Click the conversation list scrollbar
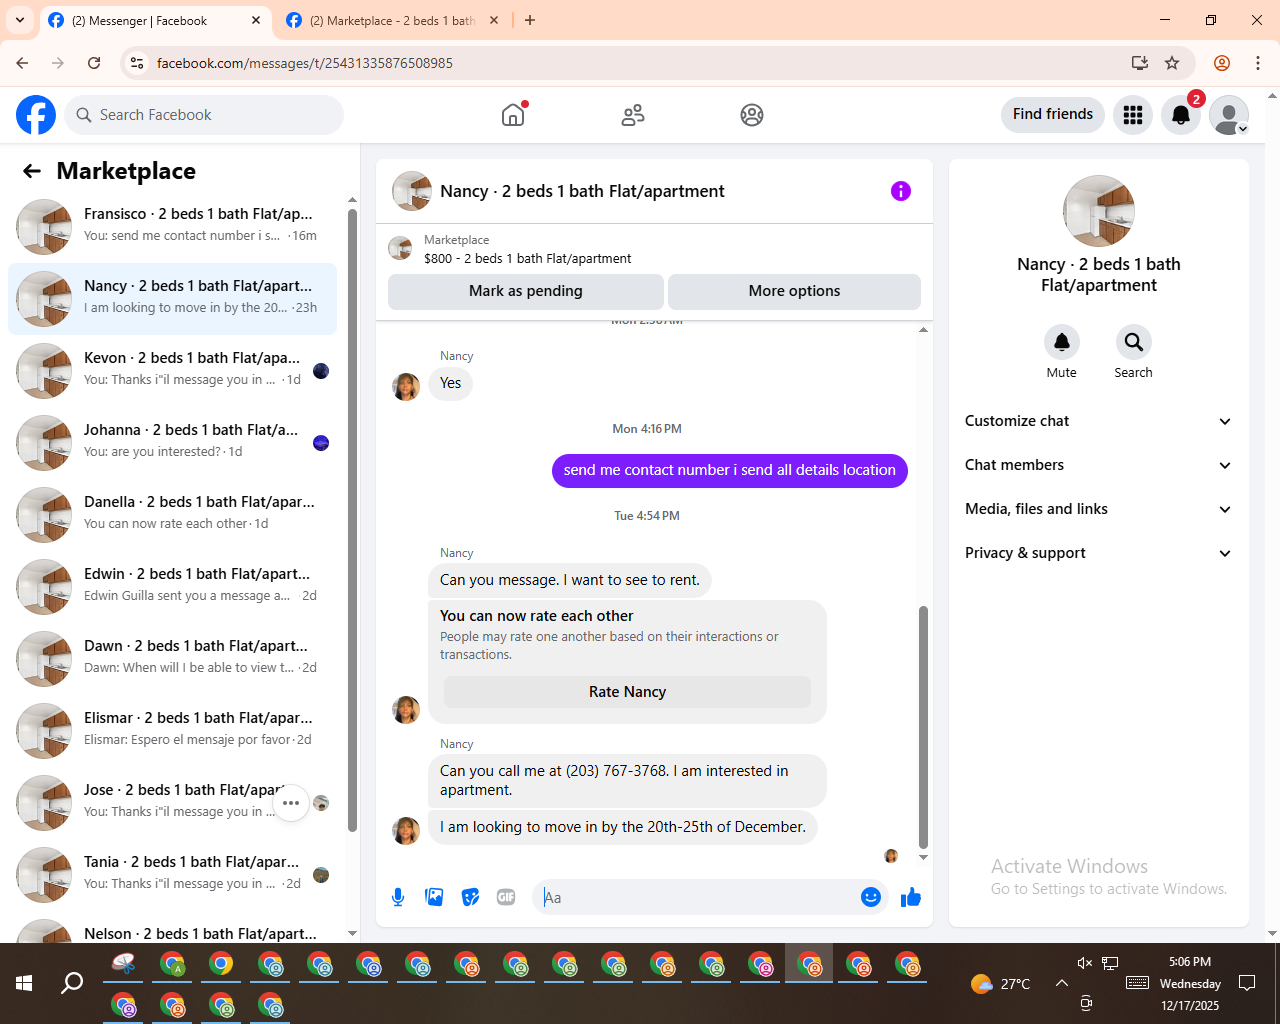1280x1024 pixels. 352,520
